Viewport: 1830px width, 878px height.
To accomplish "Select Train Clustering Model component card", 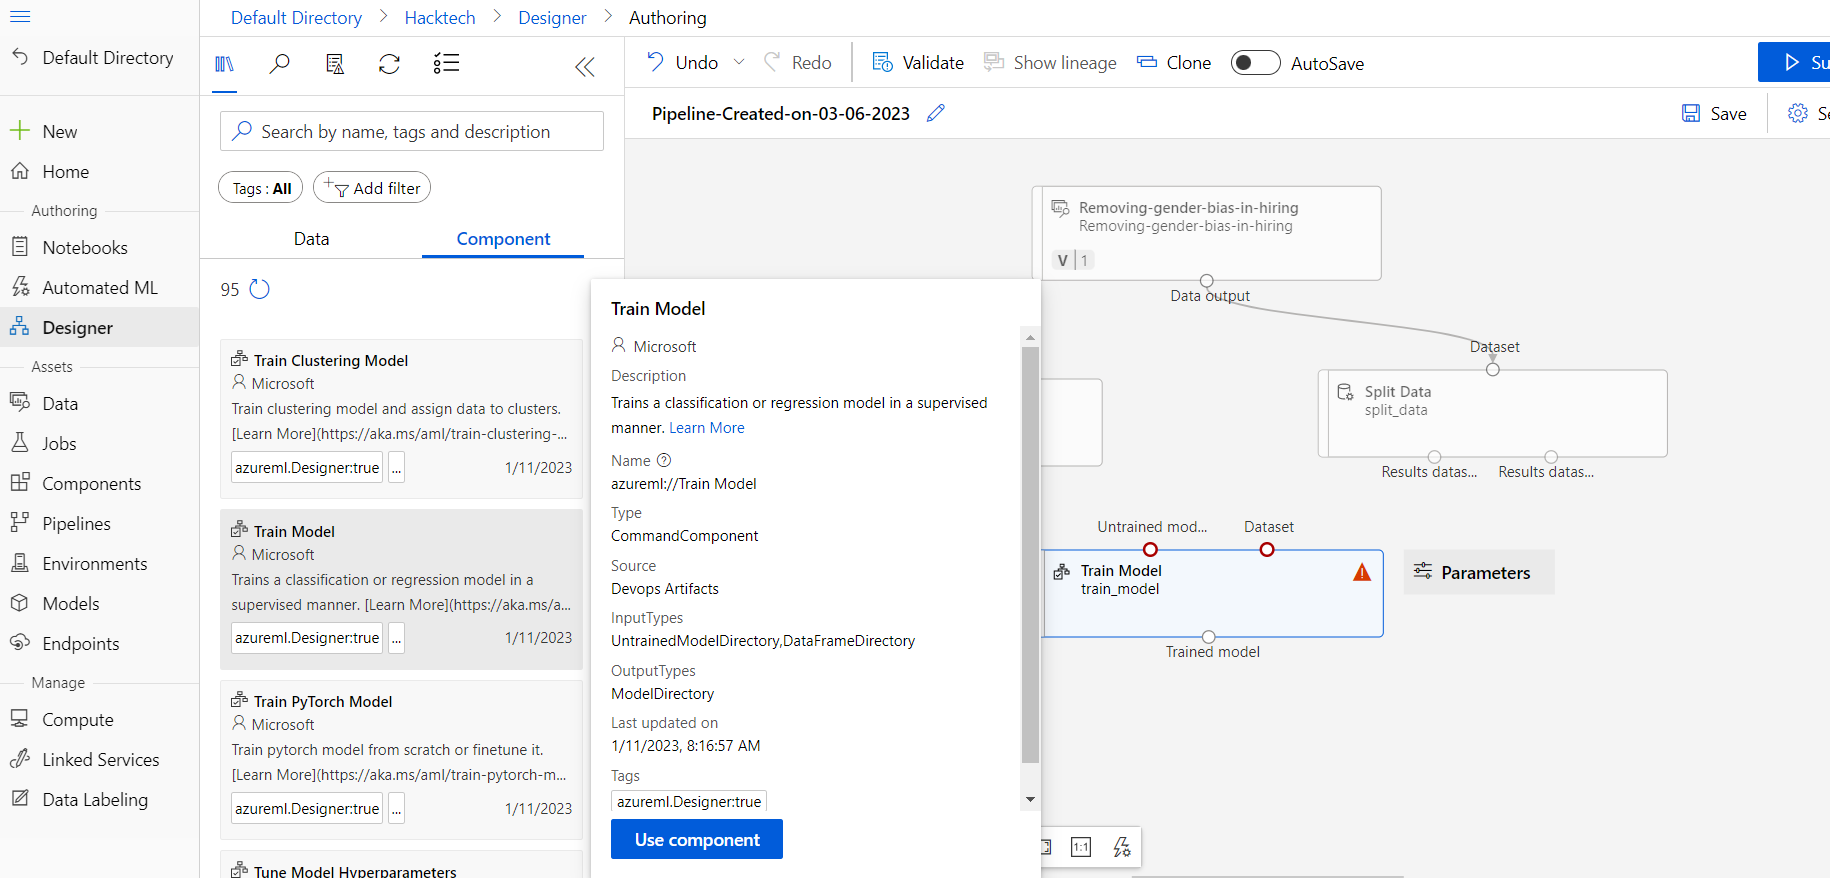I will click(401, 418).
